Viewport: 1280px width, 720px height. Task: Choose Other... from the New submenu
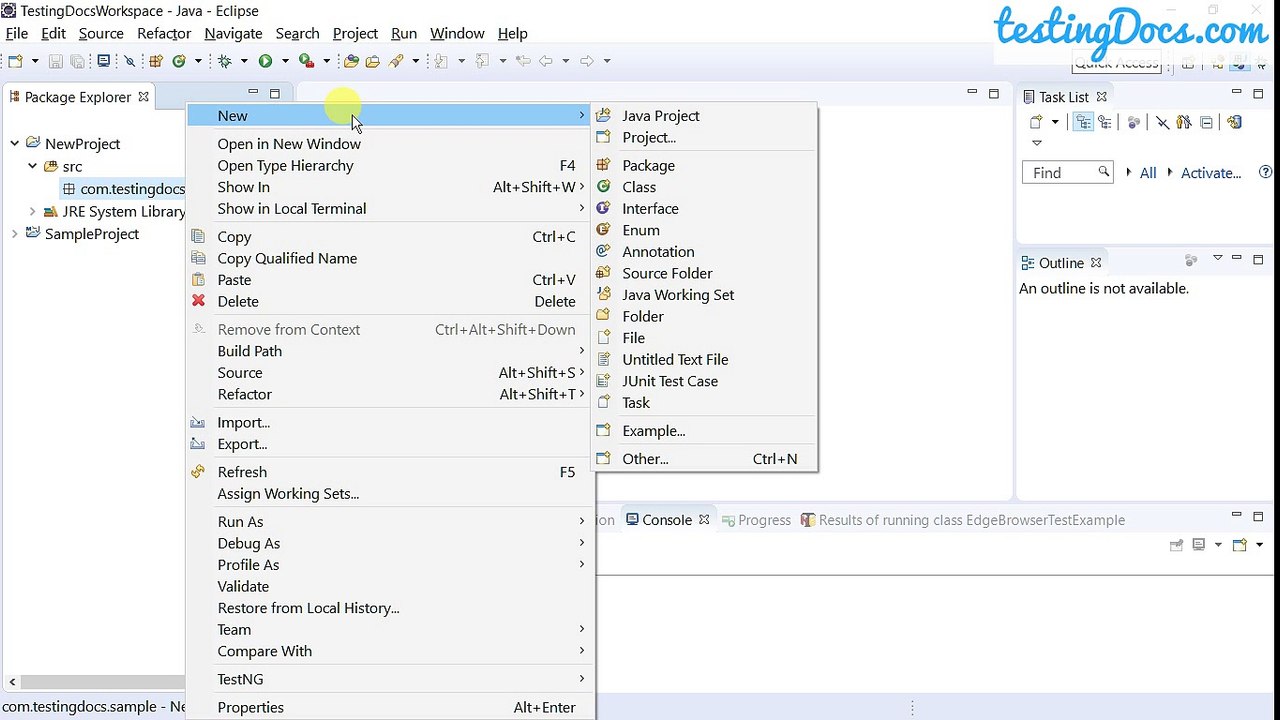704,459
